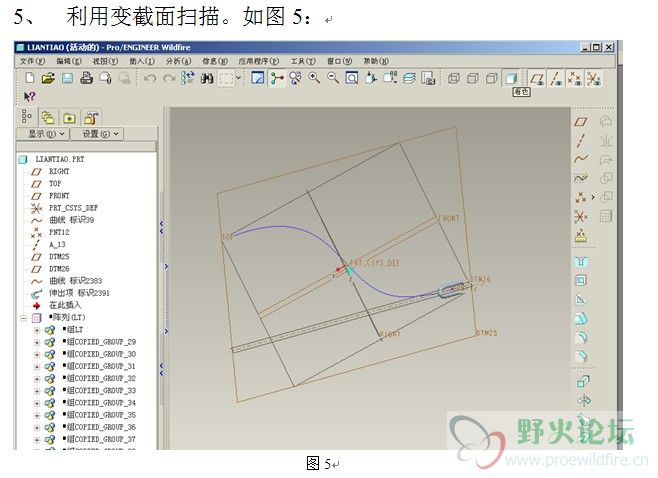Switch to hidden line display mode
Viewport: 658px width, 478px height.
point(473,78)
